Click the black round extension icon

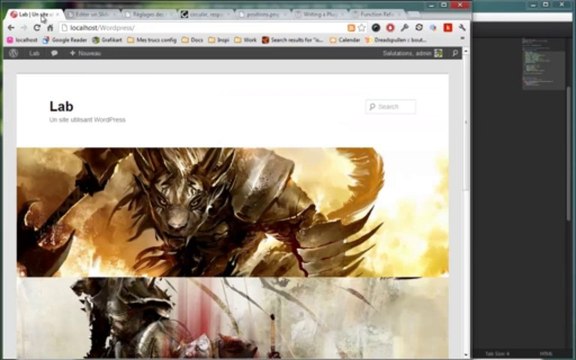point(376,28)
